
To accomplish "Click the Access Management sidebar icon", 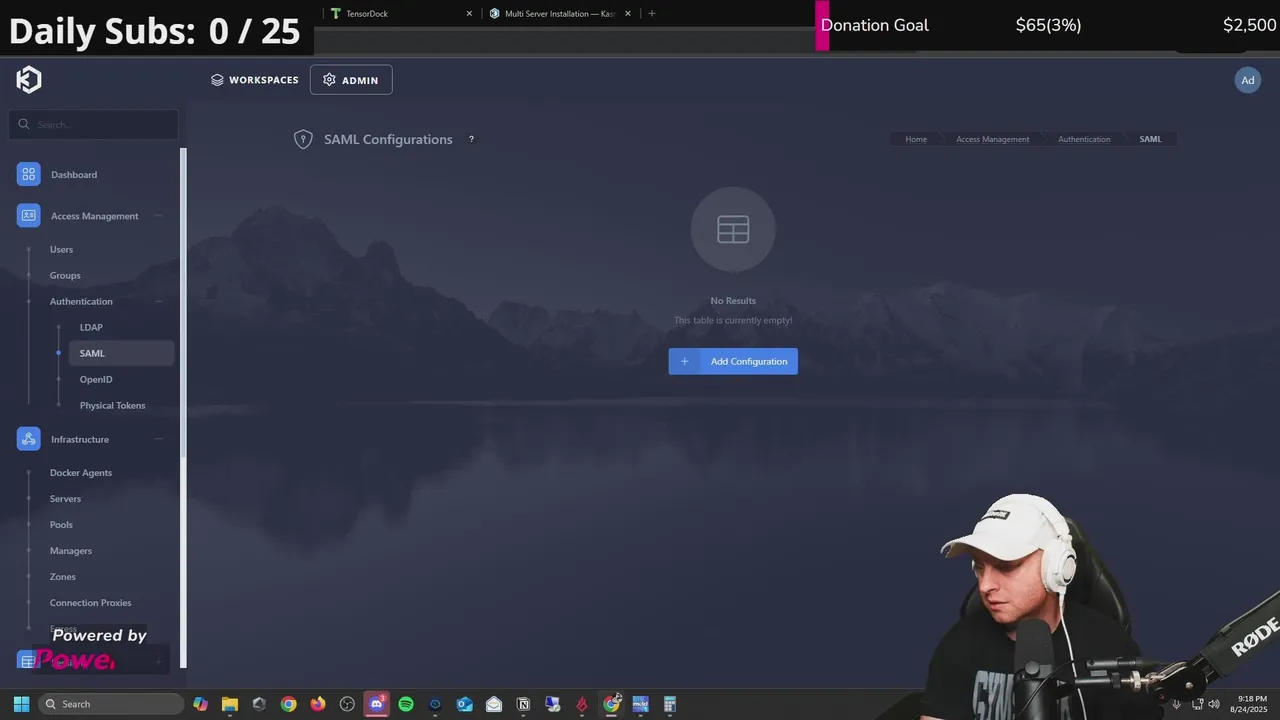I will pyautogui.click(x=28, y=216).
